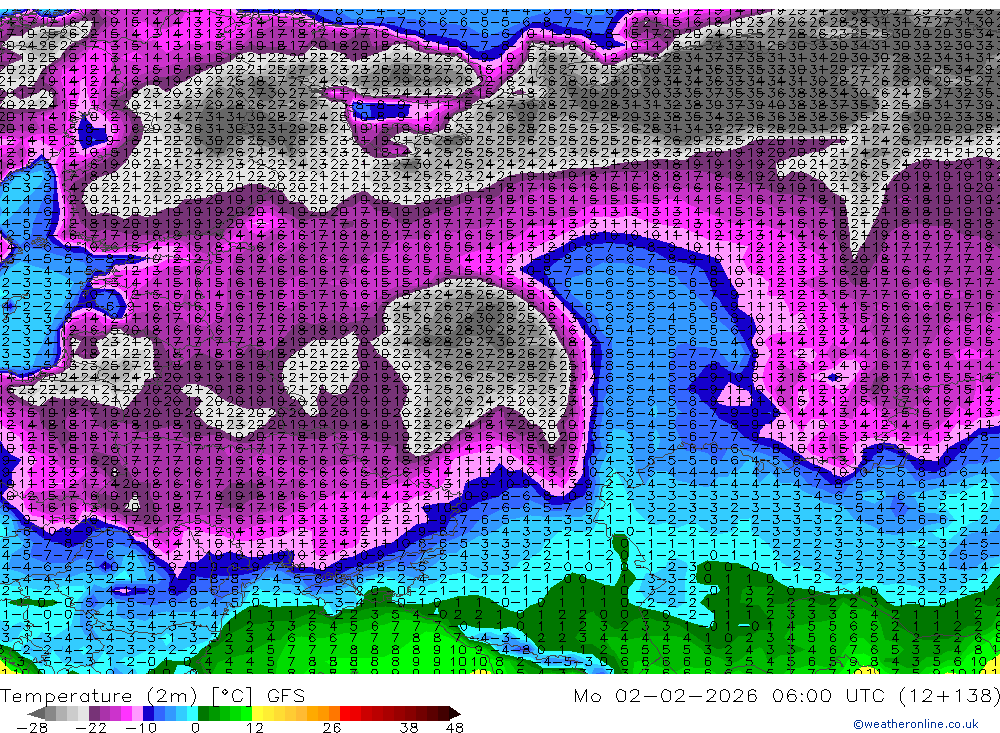Click the '-10' legend value

tap(141, 727)
